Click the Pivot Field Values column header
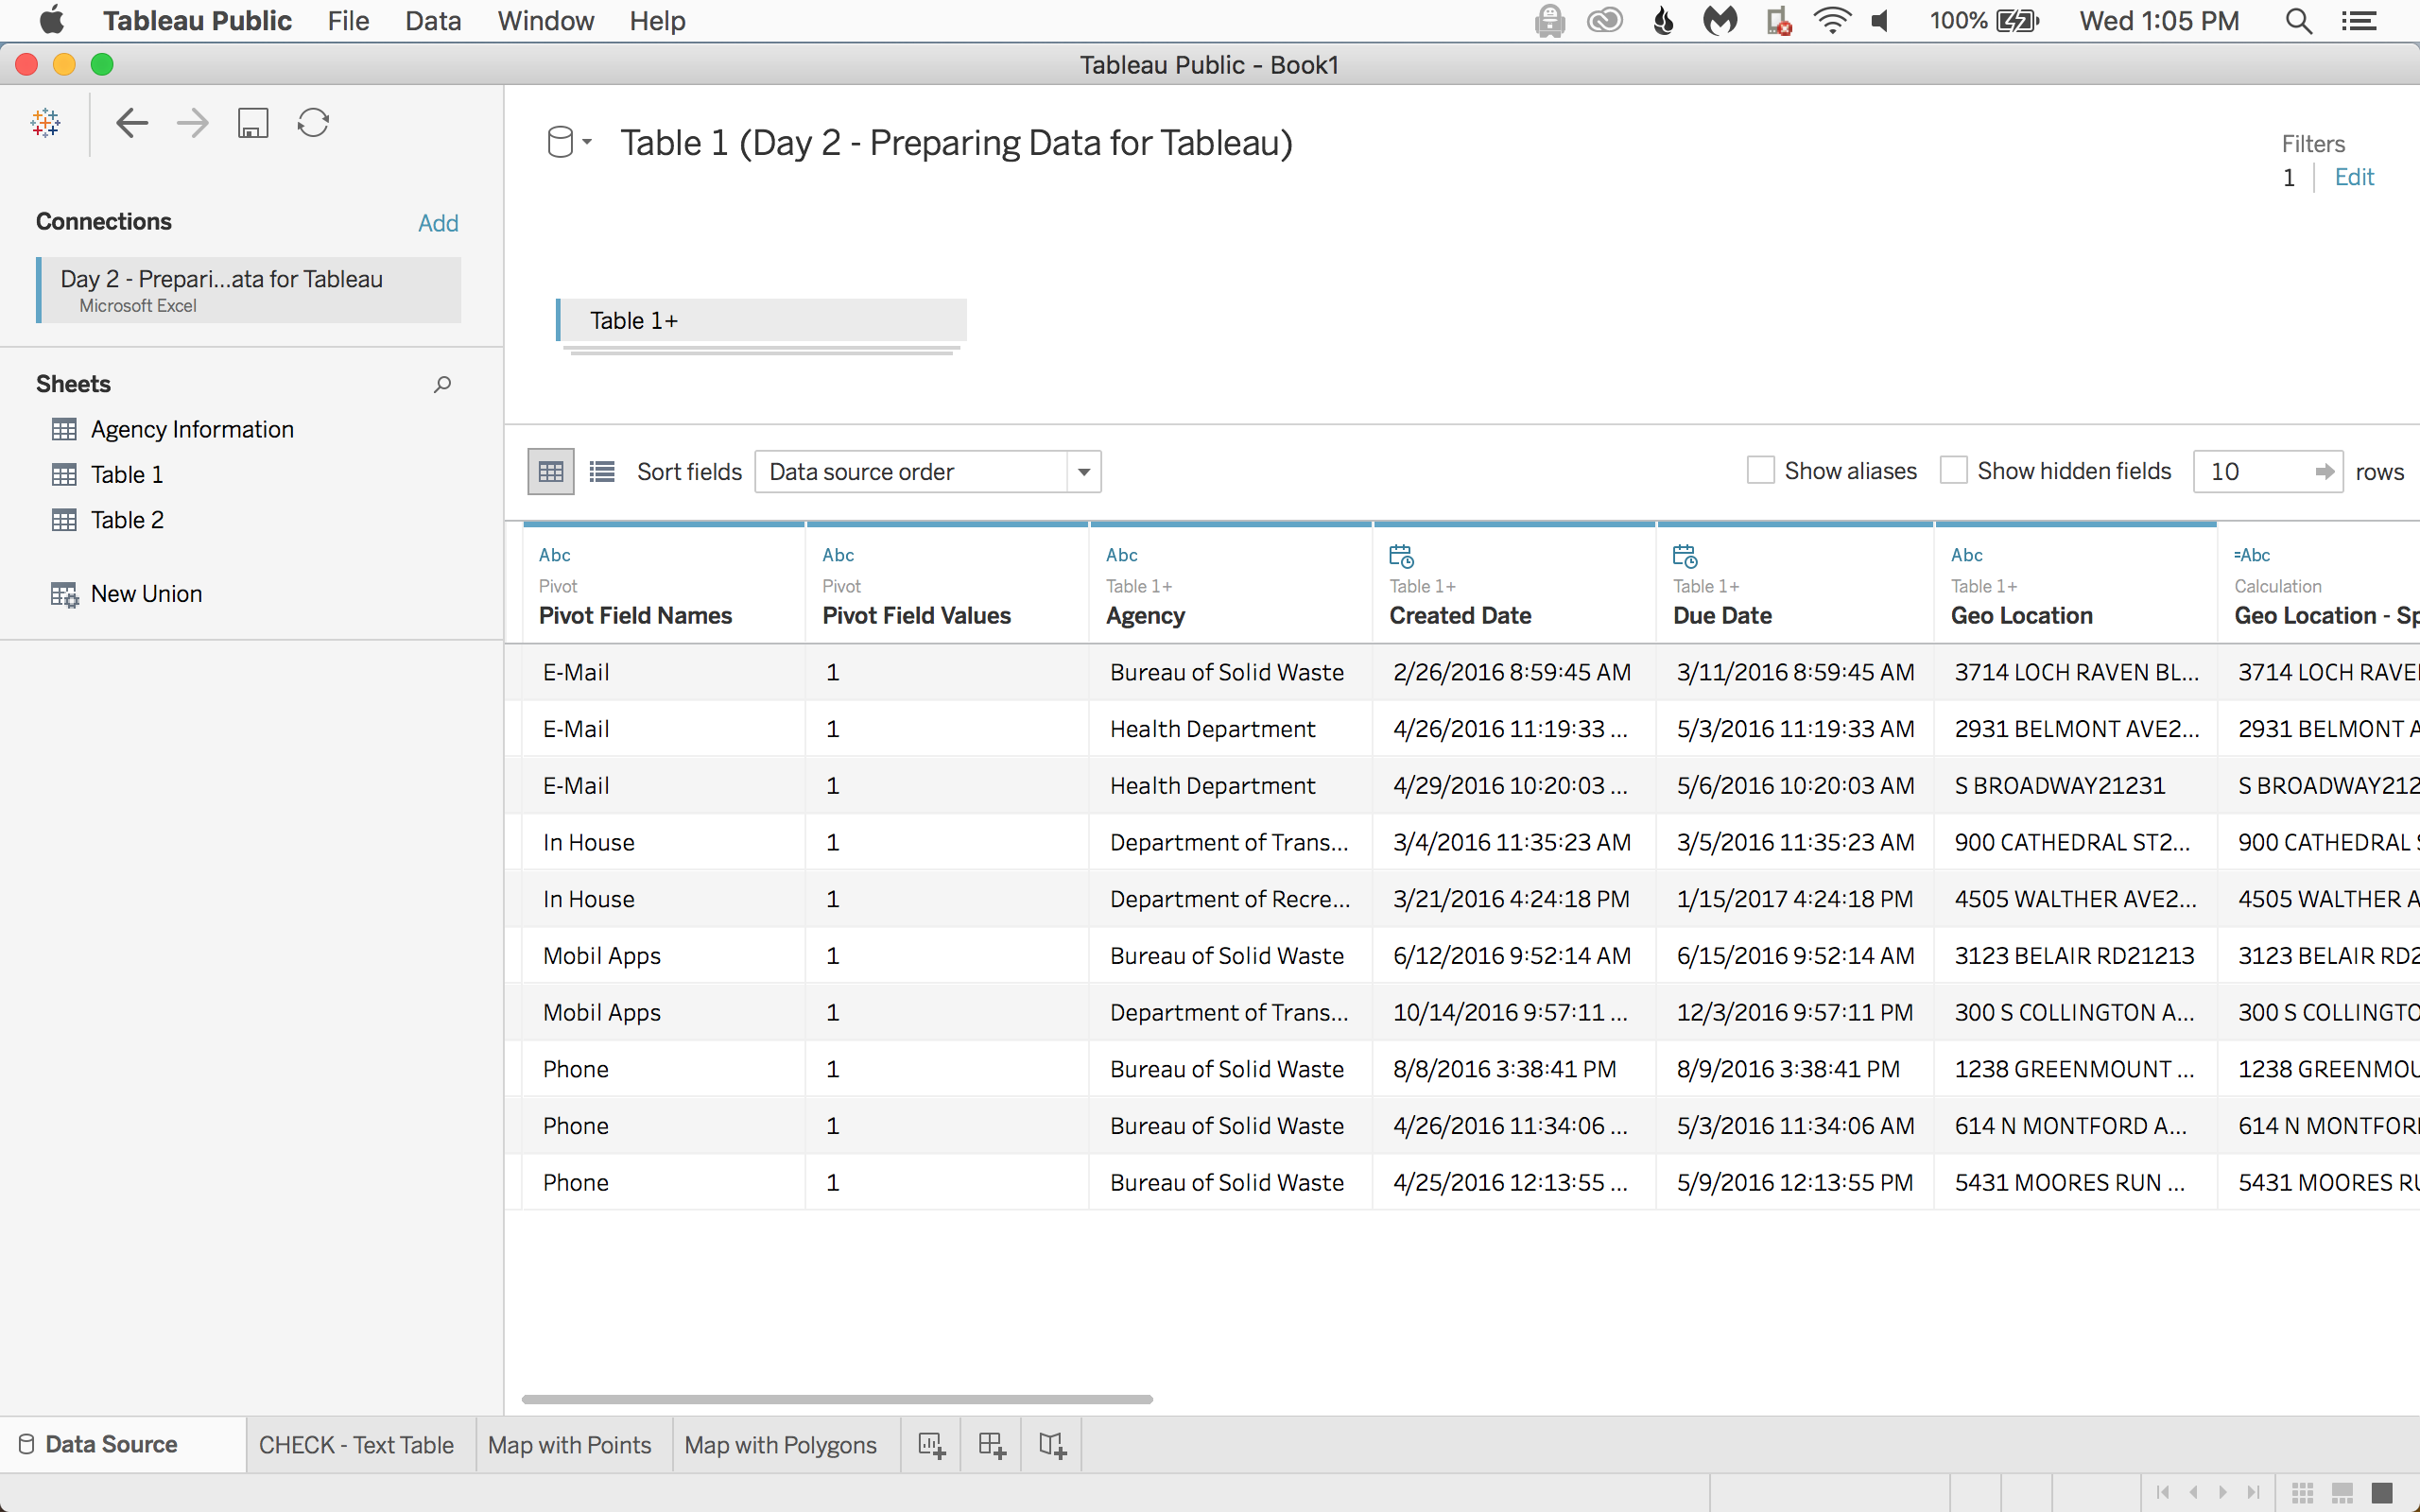Viewport: 2420px width, 1512px height. point(947,584)
